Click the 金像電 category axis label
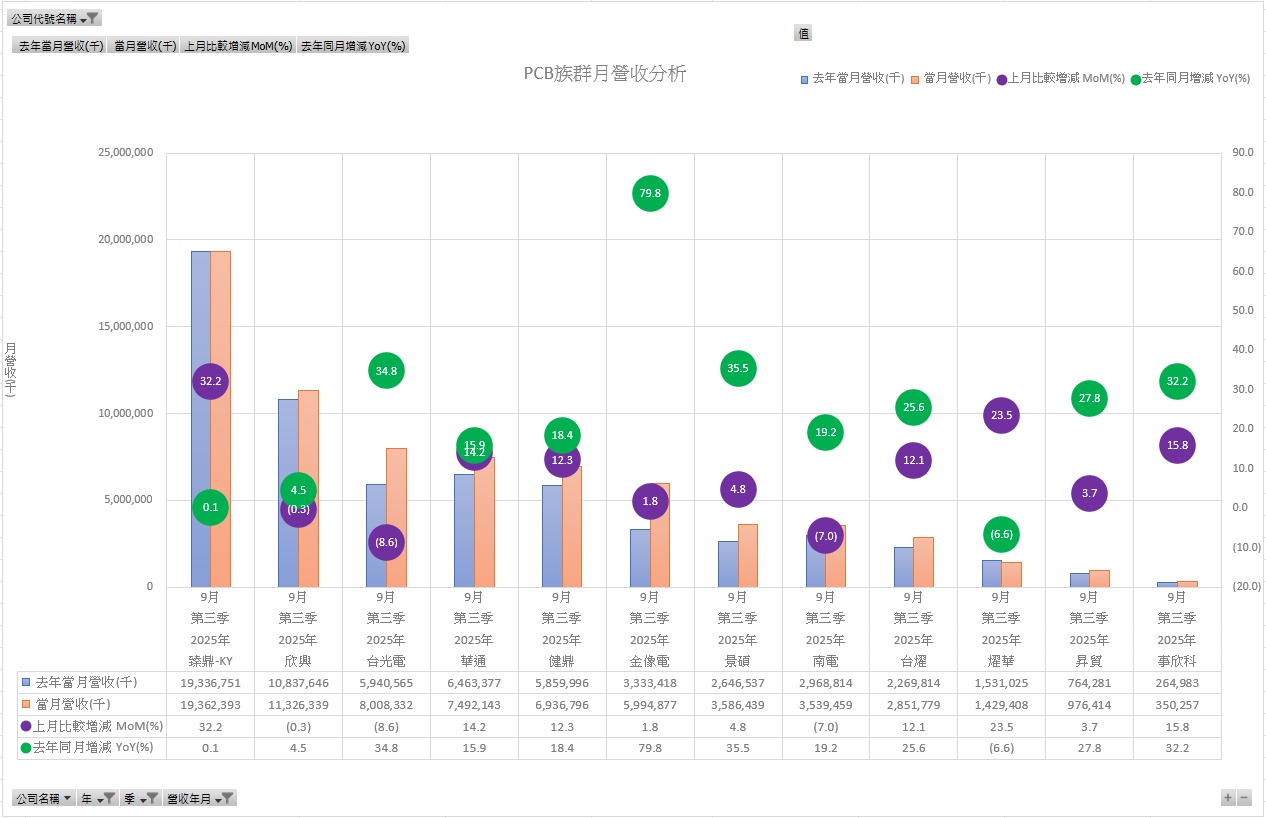The width and height of the screenshot is (1266, 818). coord(649,661)
